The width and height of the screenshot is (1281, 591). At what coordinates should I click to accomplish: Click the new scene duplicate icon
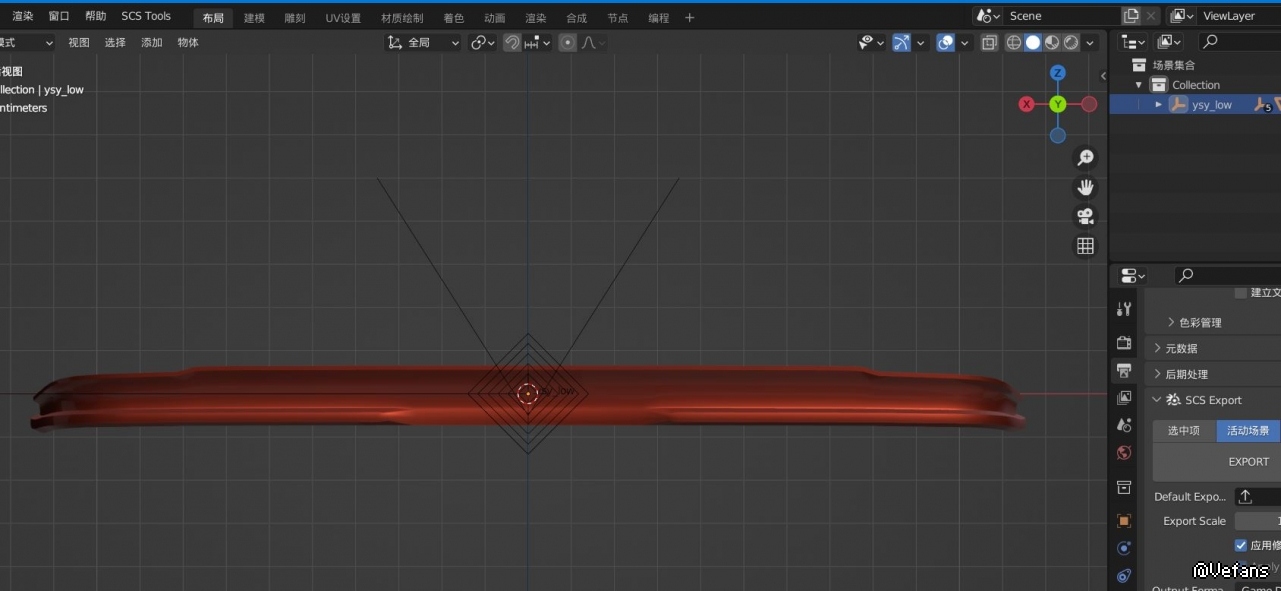point(1131,16)
